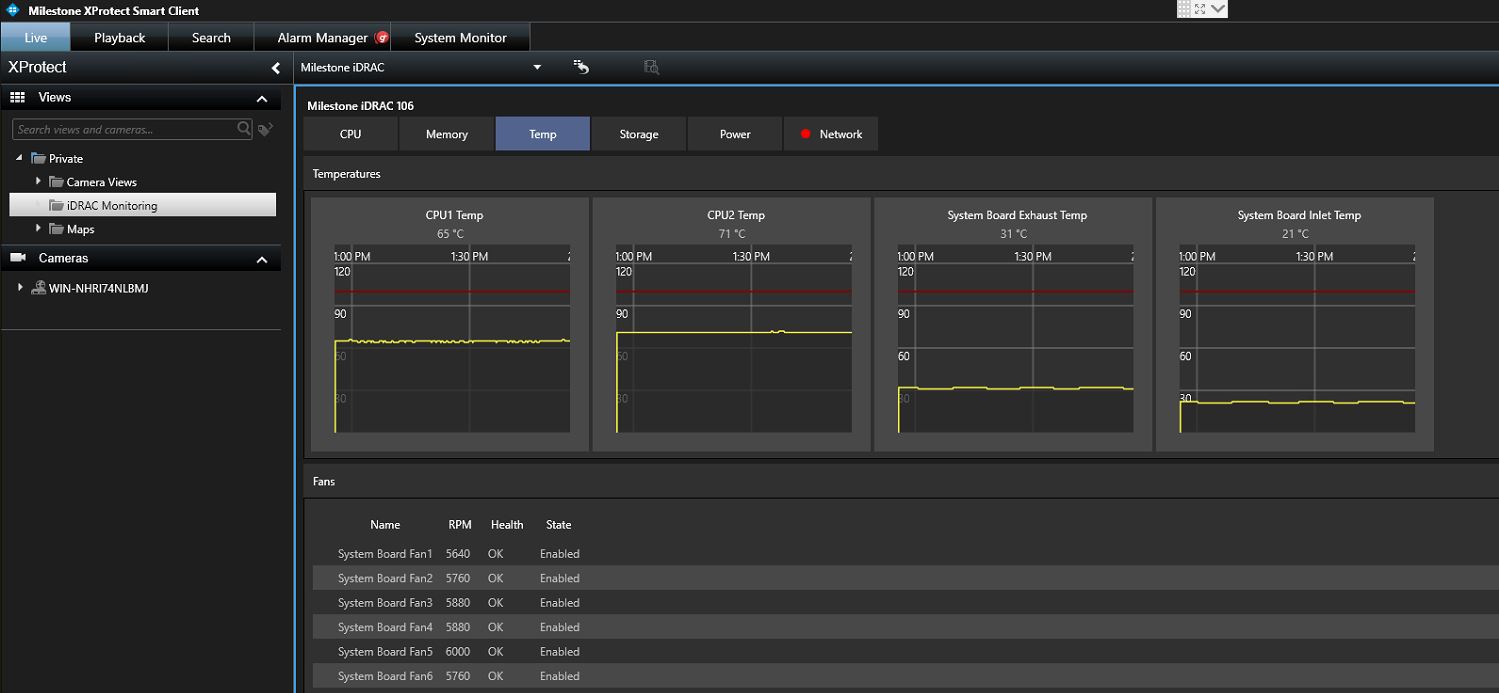The height and width of the screenshot is (693, 1499).
Task: Click the grid icon next to Views
Action: click(17, 97)
